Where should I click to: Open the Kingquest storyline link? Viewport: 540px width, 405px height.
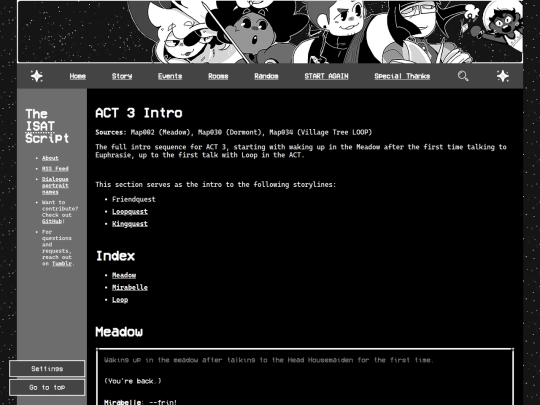130,224
